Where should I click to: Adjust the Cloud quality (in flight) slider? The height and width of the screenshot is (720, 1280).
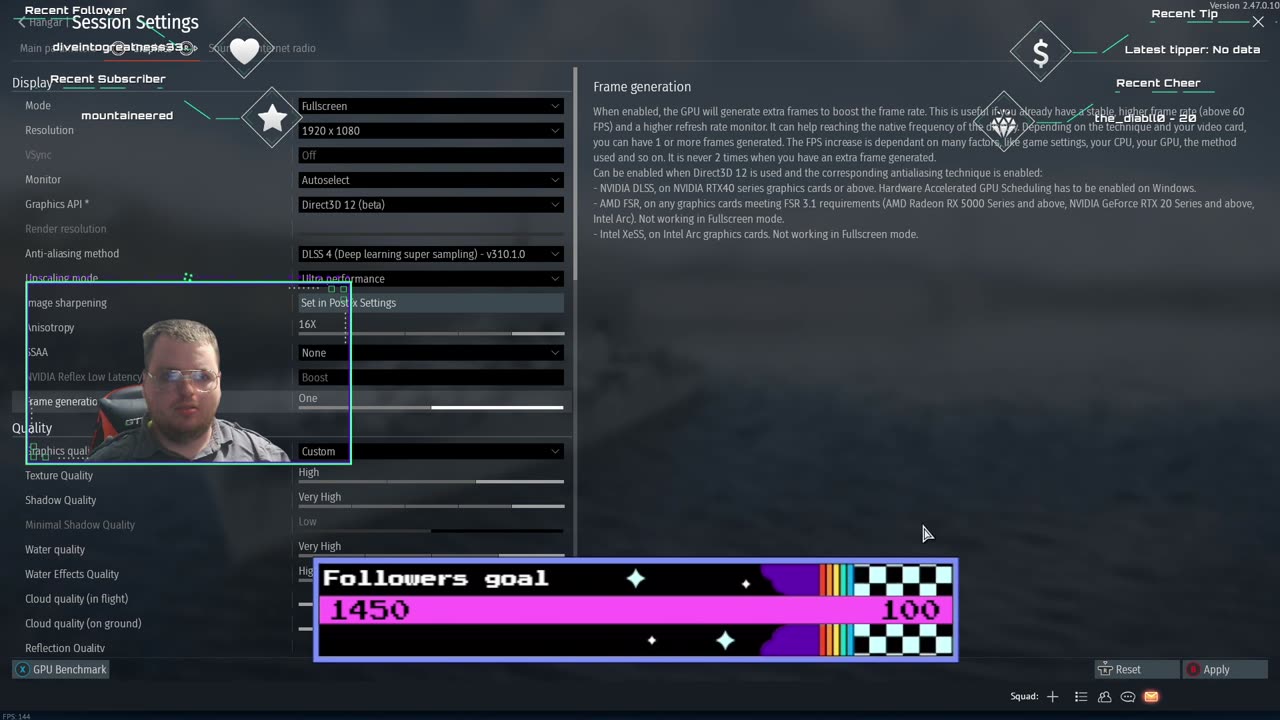tap(305, 604)
